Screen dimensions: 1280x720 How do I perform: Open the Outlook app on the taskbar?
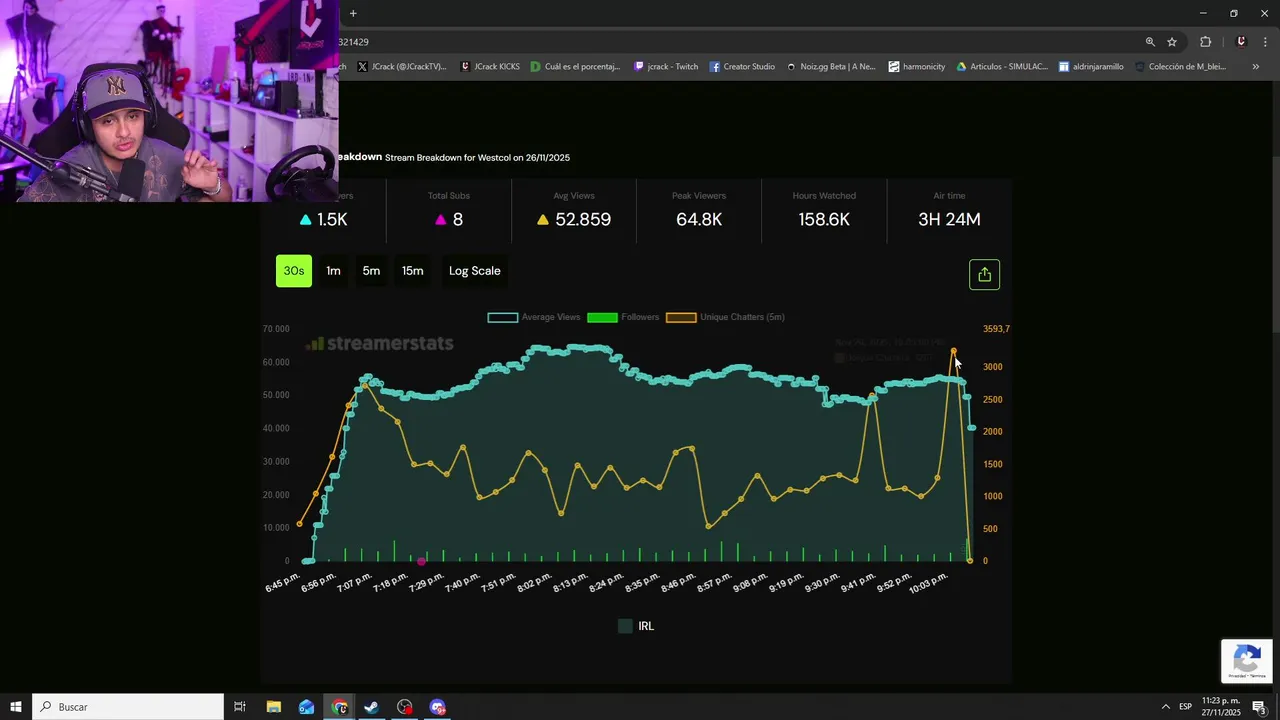[306, 707]
